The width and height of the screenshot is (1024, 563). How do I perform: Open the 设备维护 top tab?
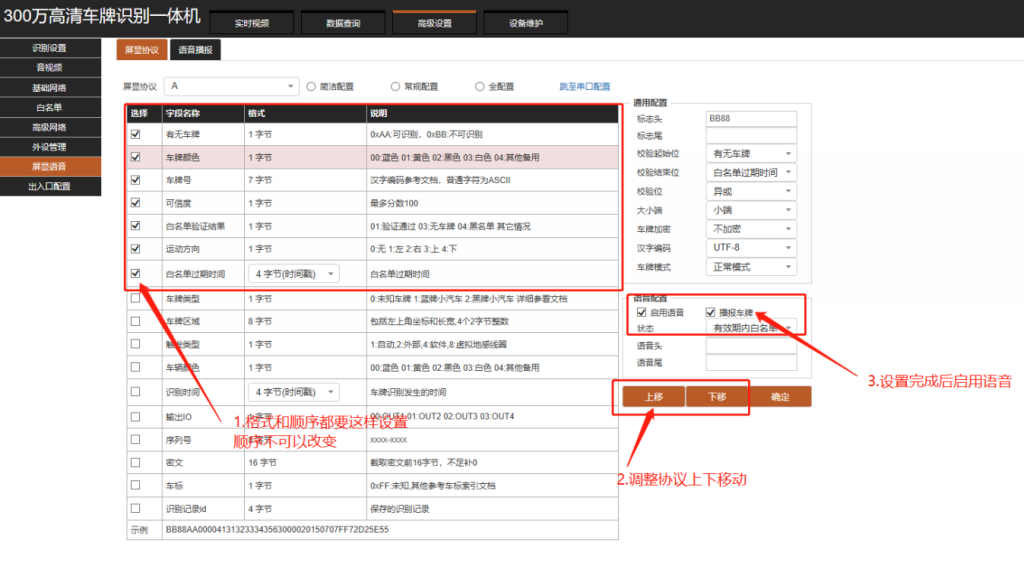click(x=525, y=23)
